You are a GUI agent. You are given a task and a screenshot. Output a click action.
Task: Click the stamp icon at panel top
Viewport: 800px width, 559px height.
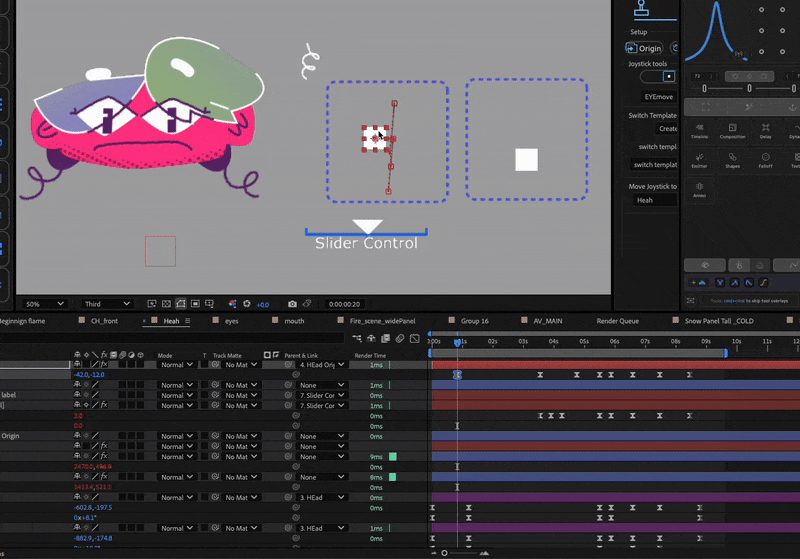(641, 8)
